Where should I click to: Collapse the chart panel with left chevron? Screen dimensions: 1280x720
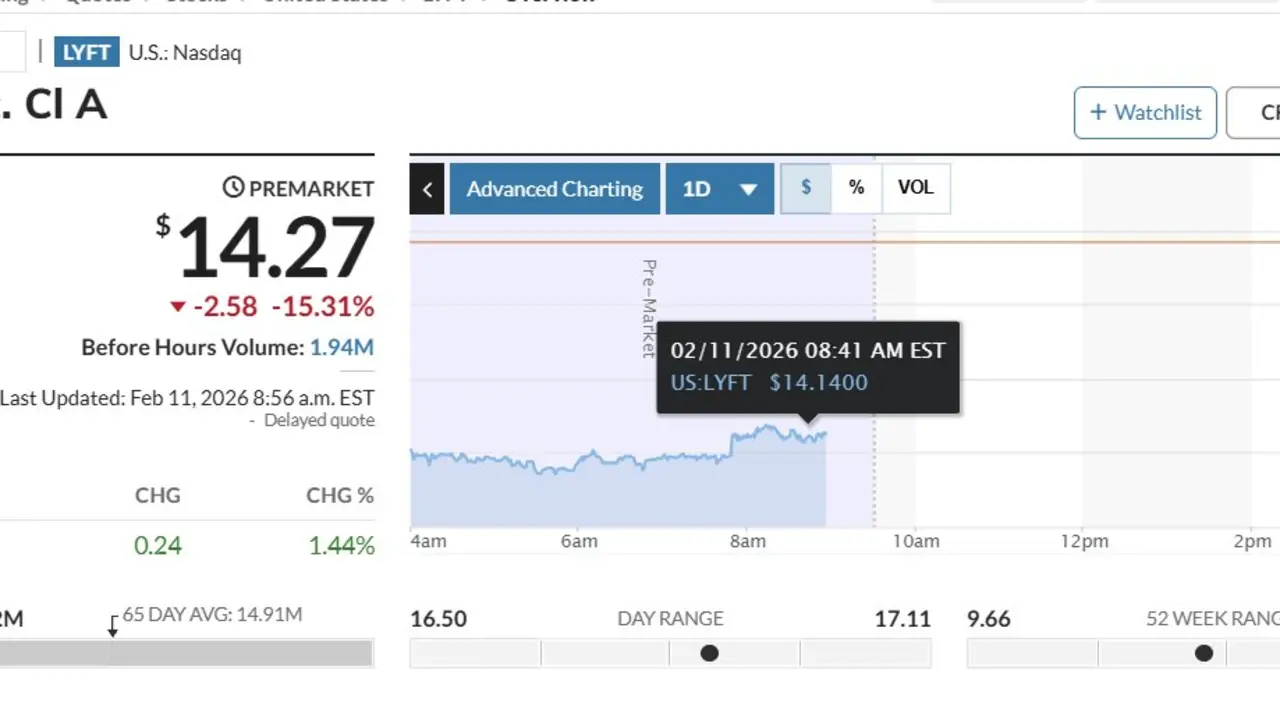pyautogui.click(x=427, y=189)
